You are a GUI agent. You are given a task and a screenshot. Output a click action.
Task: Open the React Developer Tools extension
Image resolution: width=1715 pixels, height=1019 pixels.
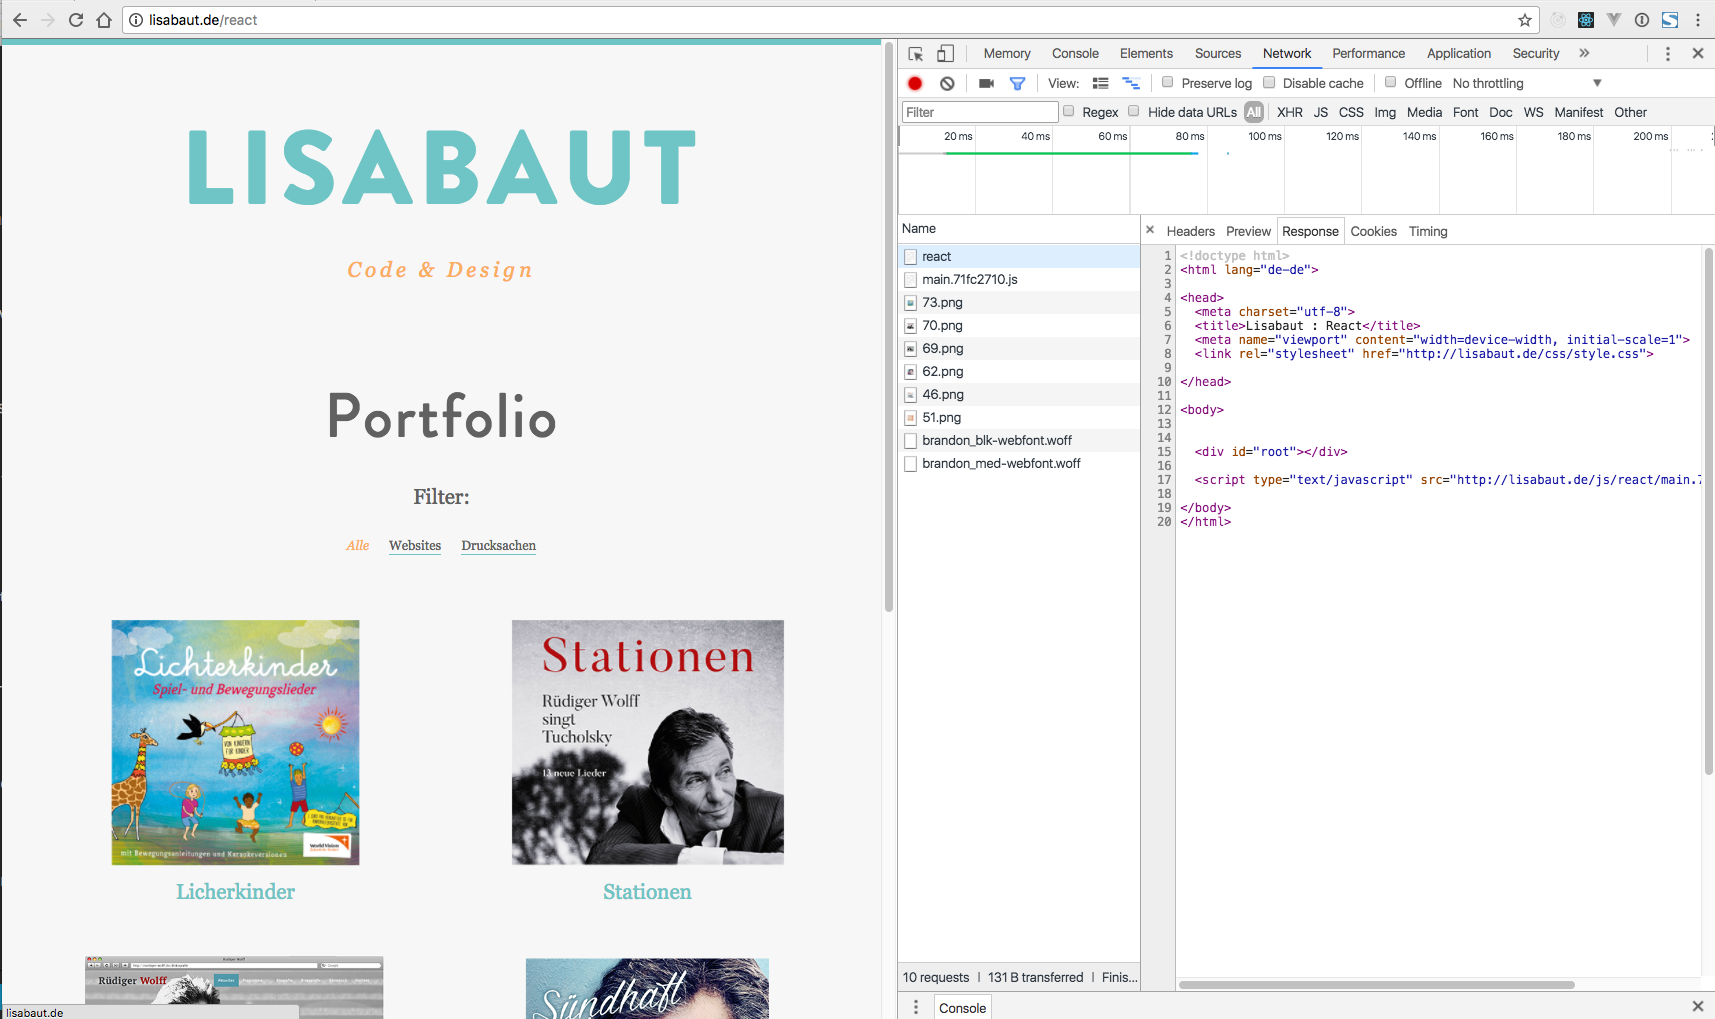pyautogui.click(x=1586, y=20)
